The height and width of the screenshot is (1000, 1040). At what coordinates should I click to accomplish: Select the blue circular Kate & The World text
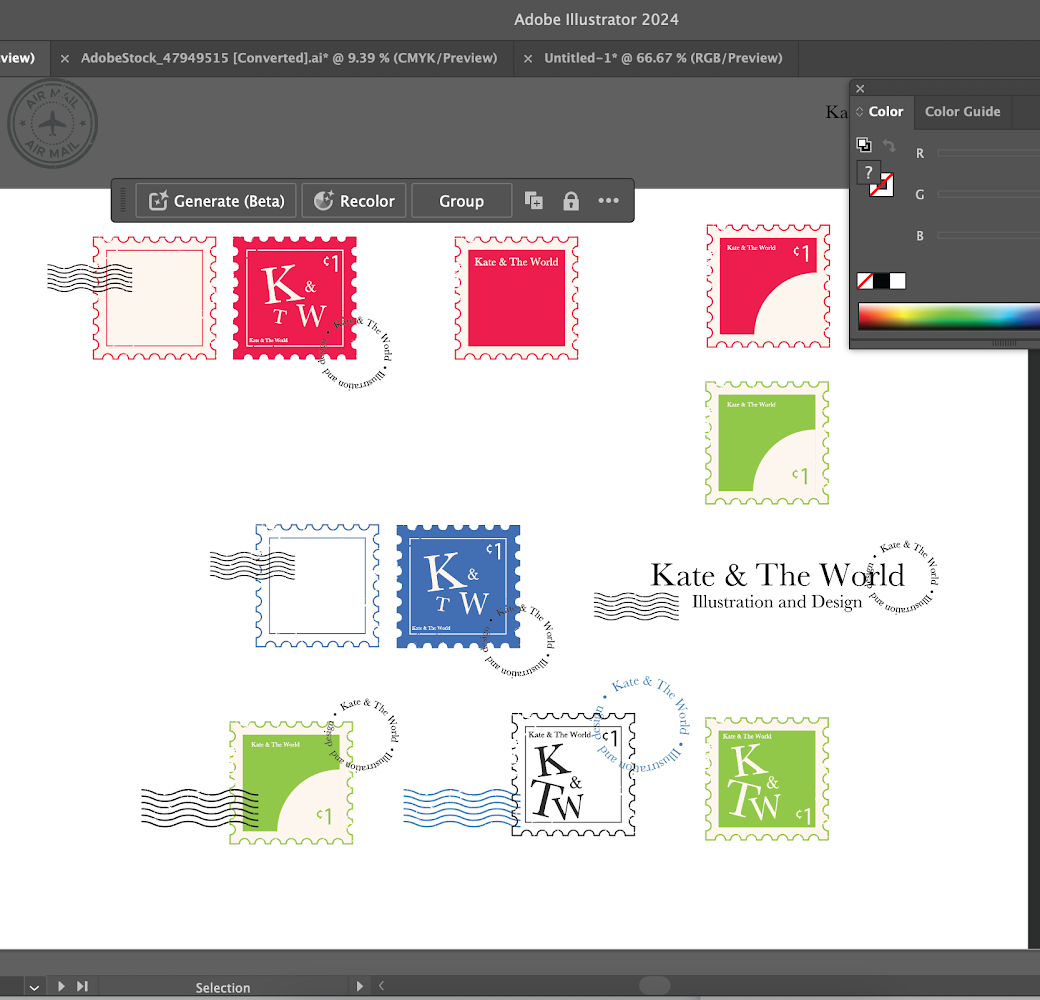[x=641, y=724]
